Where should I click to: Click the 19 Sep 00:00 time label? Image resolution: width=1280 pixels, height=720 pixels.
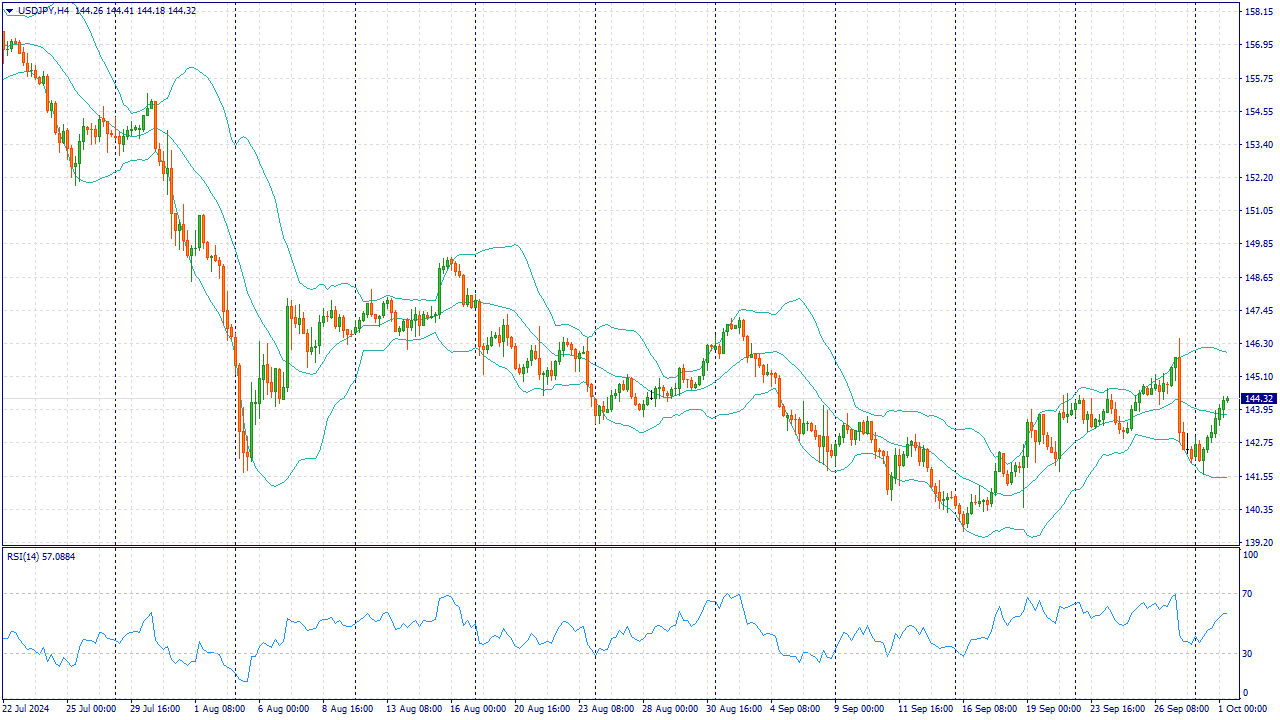tap(1054, 708)
